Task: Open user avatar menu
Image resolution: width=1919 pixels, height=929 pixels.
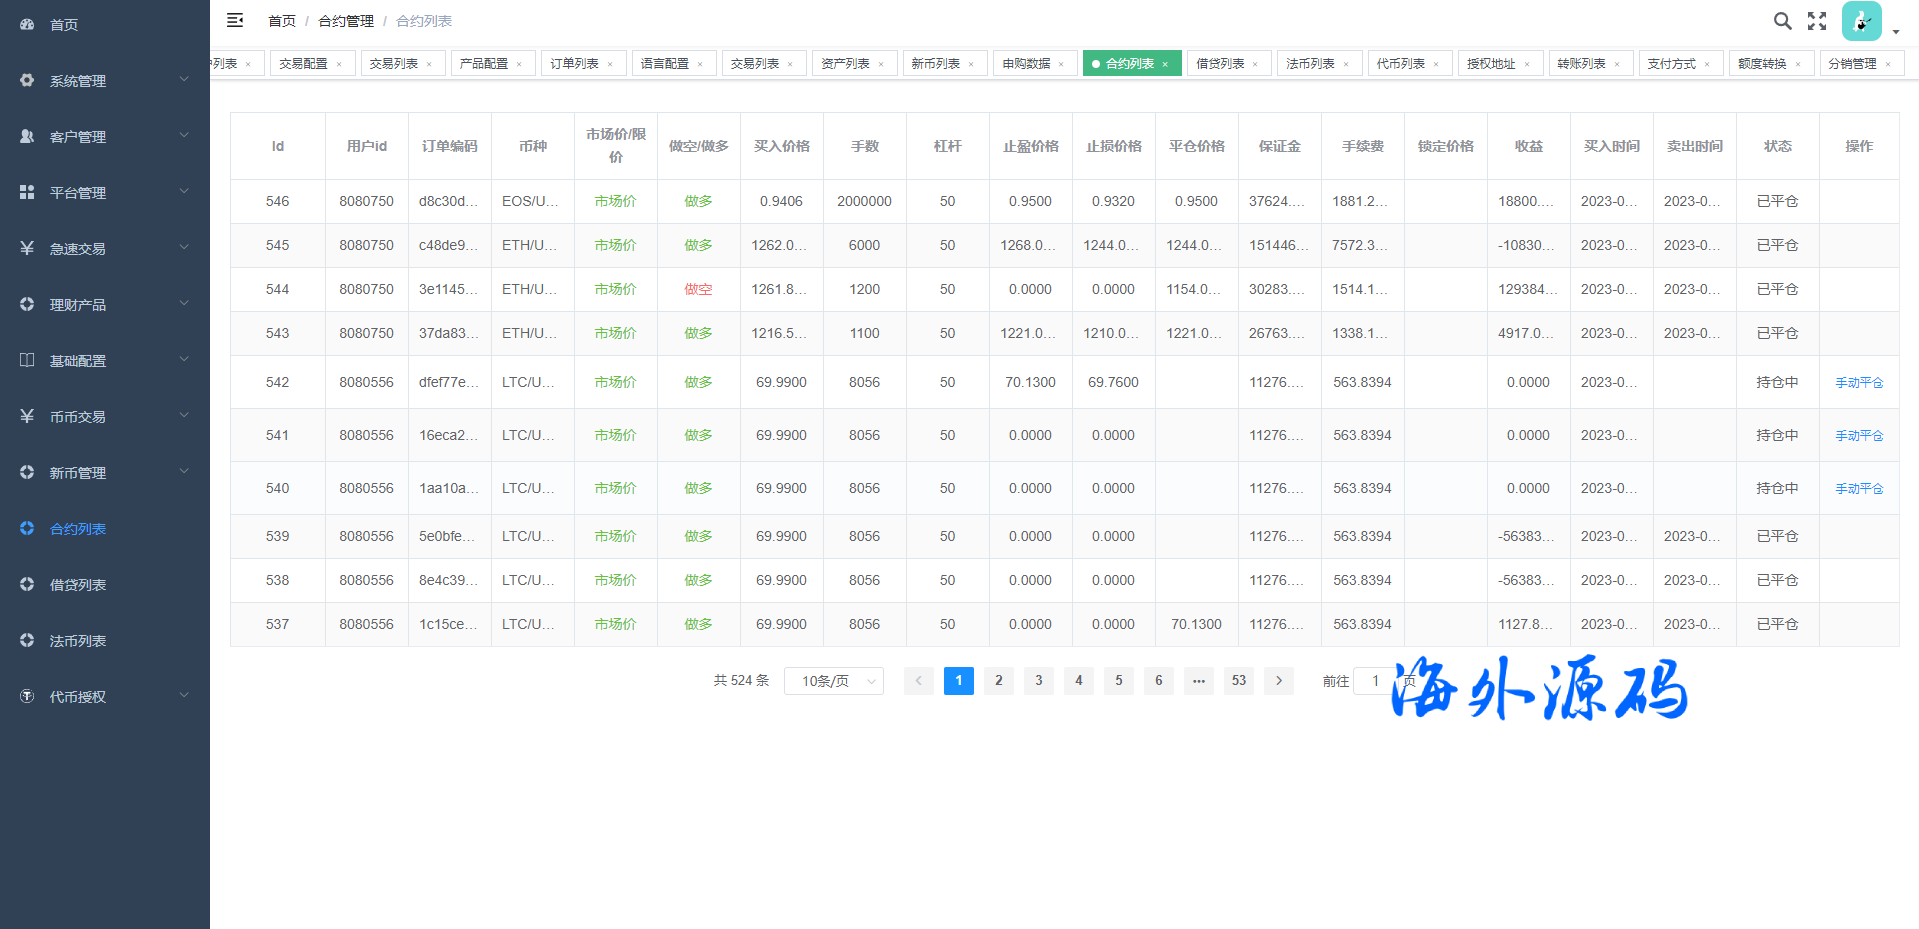Action: [1861, 21]
